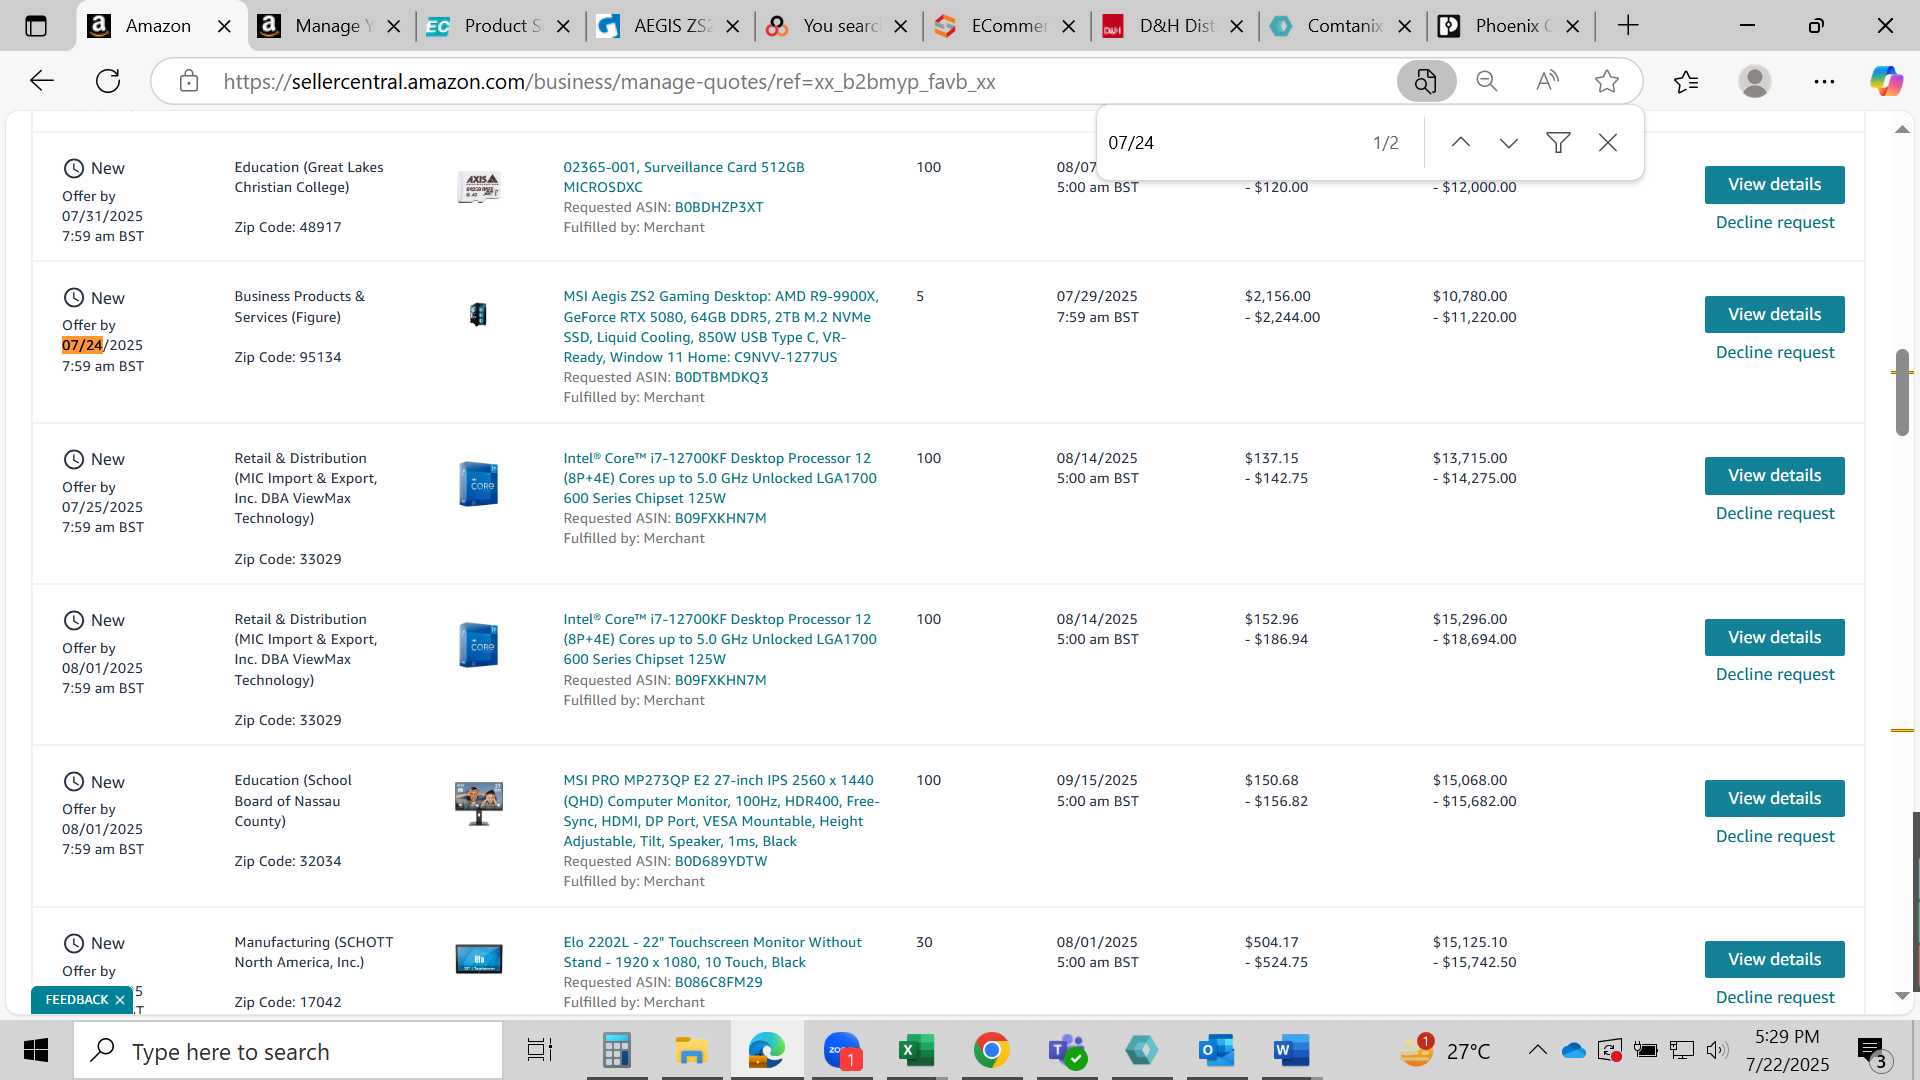Click the Elo touchscreen monitor thumbnail
Image resolution: width=1920 pixels, height=1080 pixels.
pyautogui.click(x=479, y=959)
